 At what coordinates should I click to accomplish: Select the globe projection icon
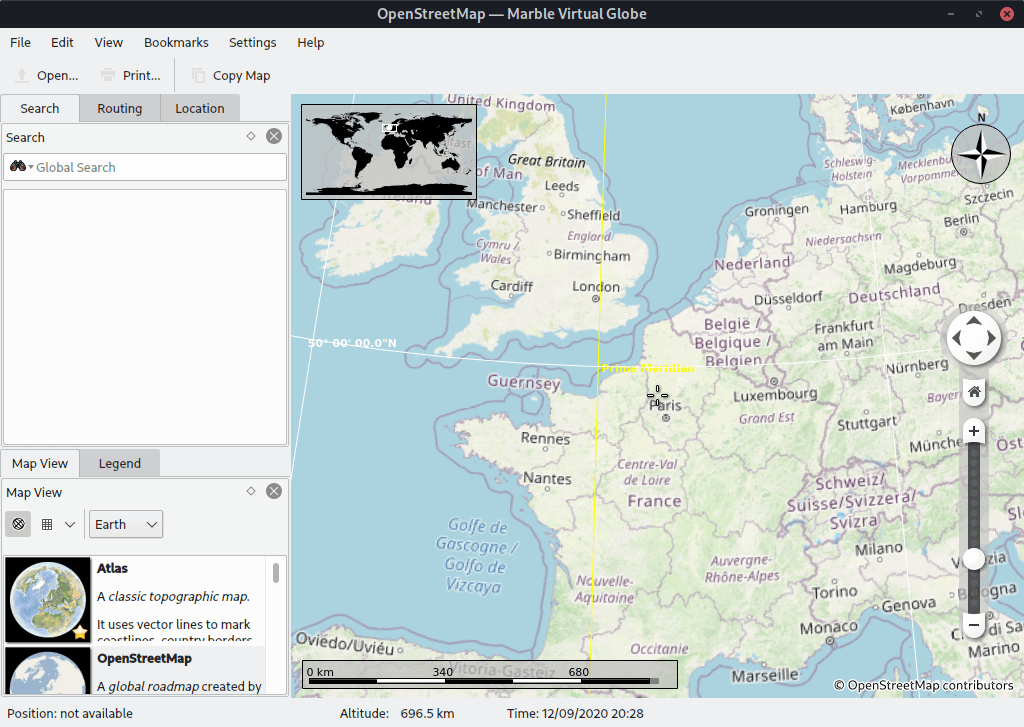[x=18, y=524]
